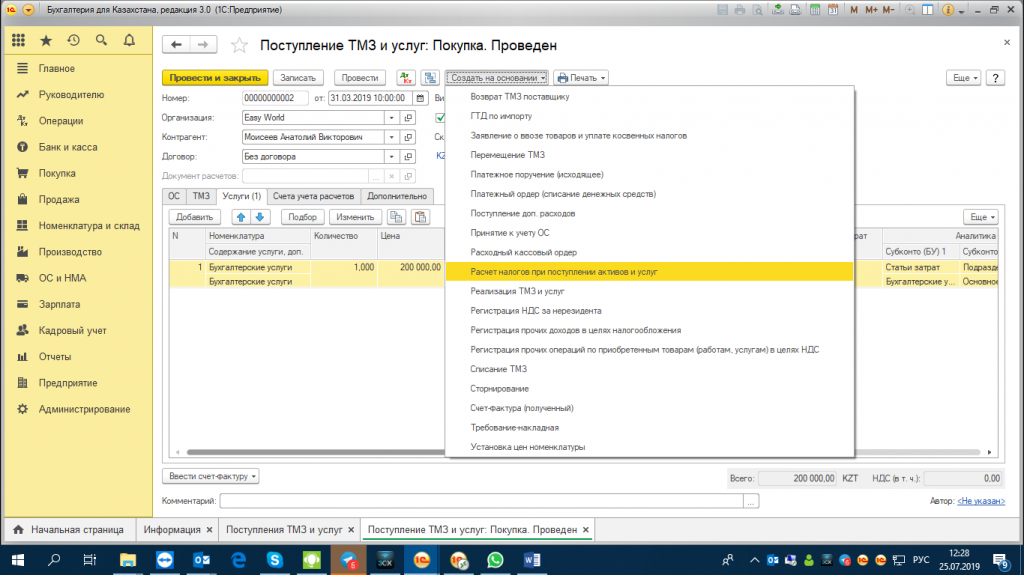1024x575 pixels.
Task: Go back with the left arrow
Action: click(176, 44)
